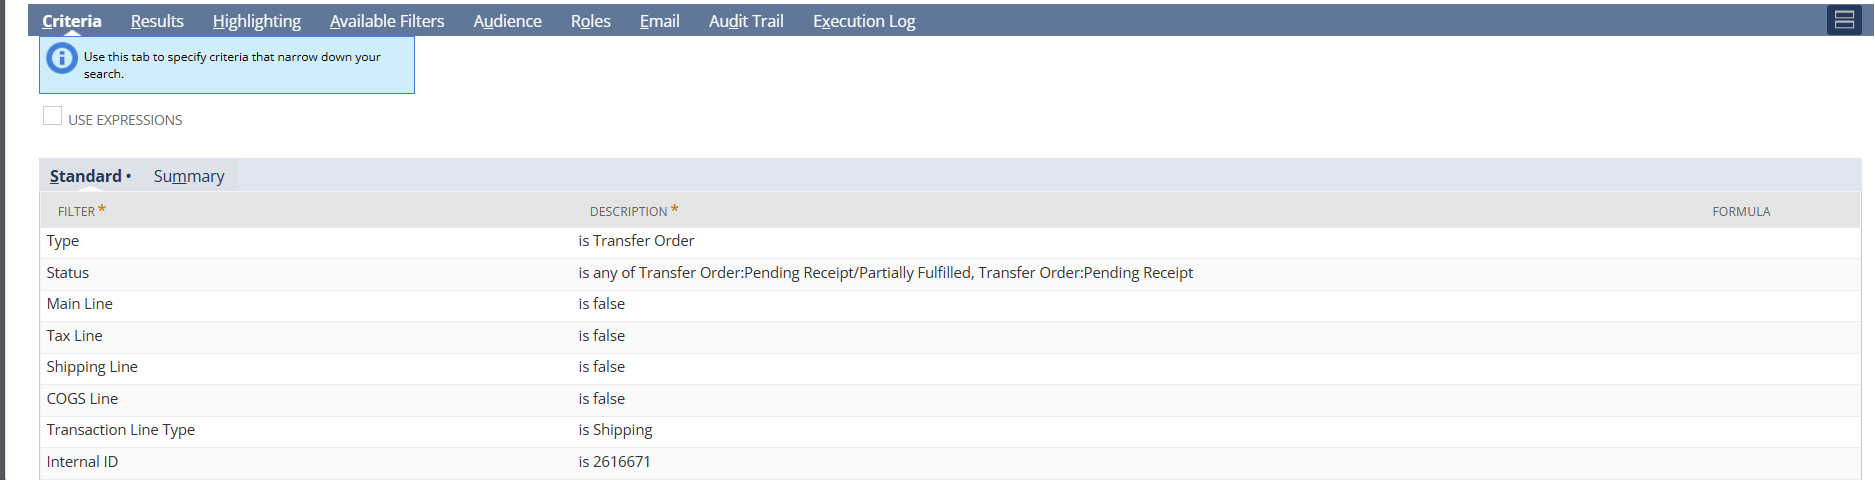The image size is (1875, 480).
Task: Click the Transaction Line Type filter row
Action: click(x=121, y=430)
